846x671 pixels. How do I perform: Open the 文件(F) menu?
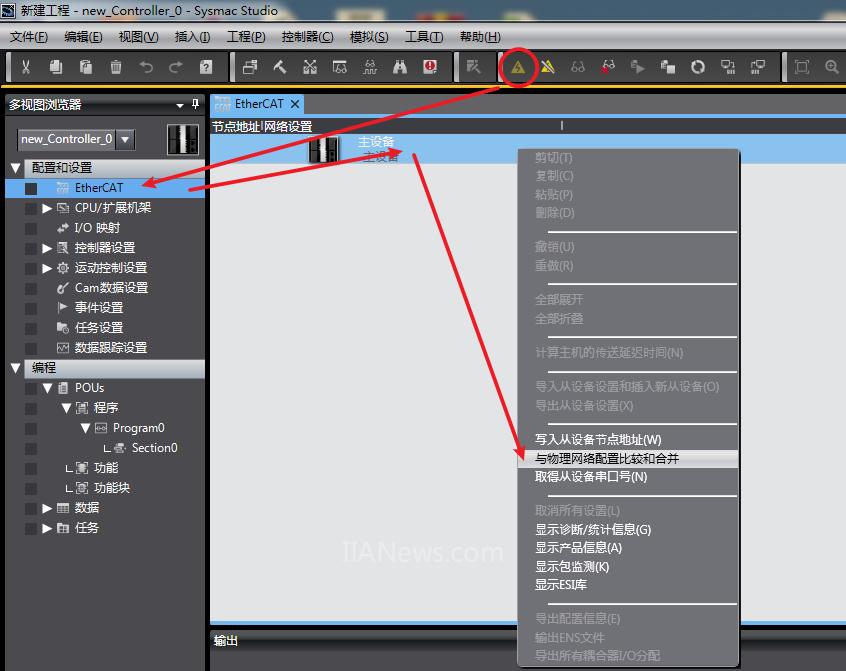click(29, 37)
